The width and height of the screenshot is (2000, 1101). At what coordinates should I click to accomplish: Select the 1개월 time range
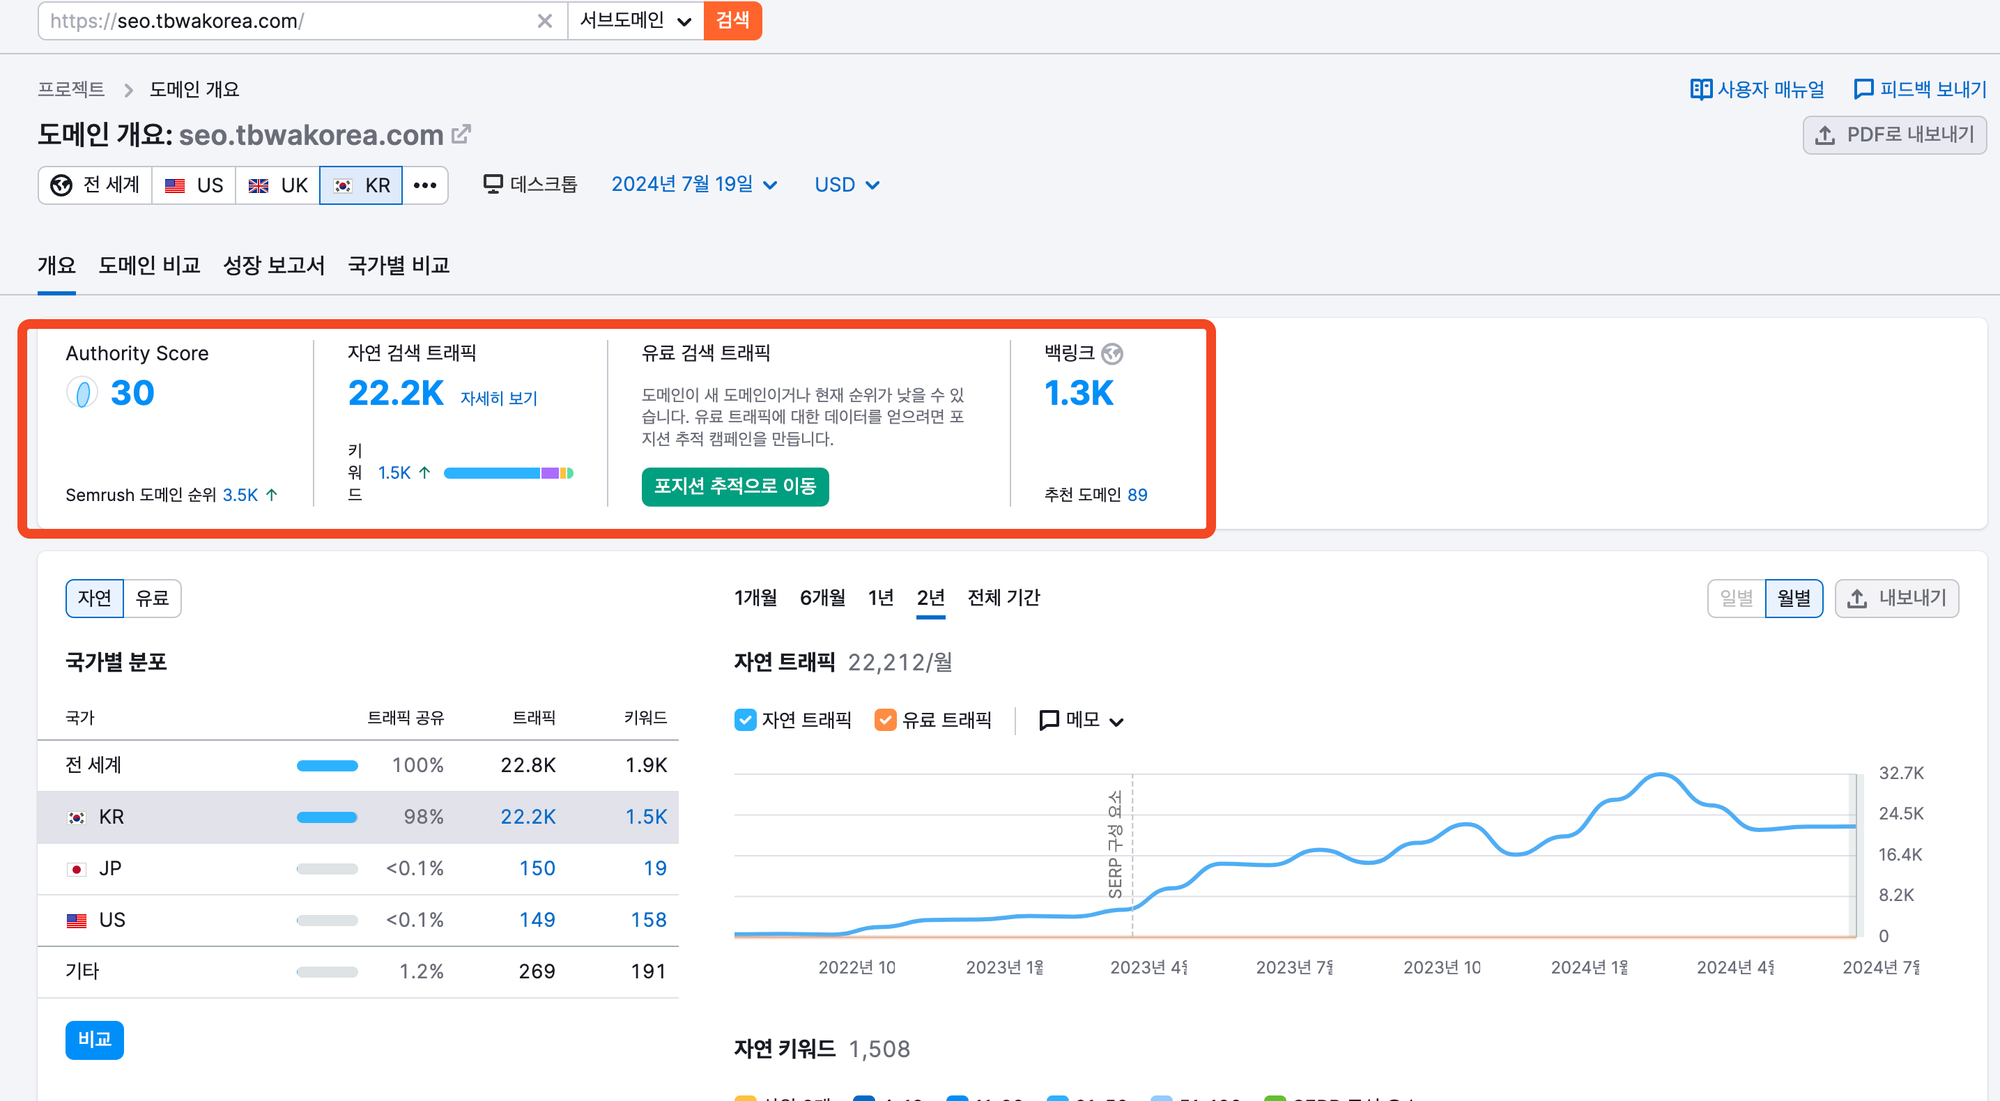coord(756,598)
